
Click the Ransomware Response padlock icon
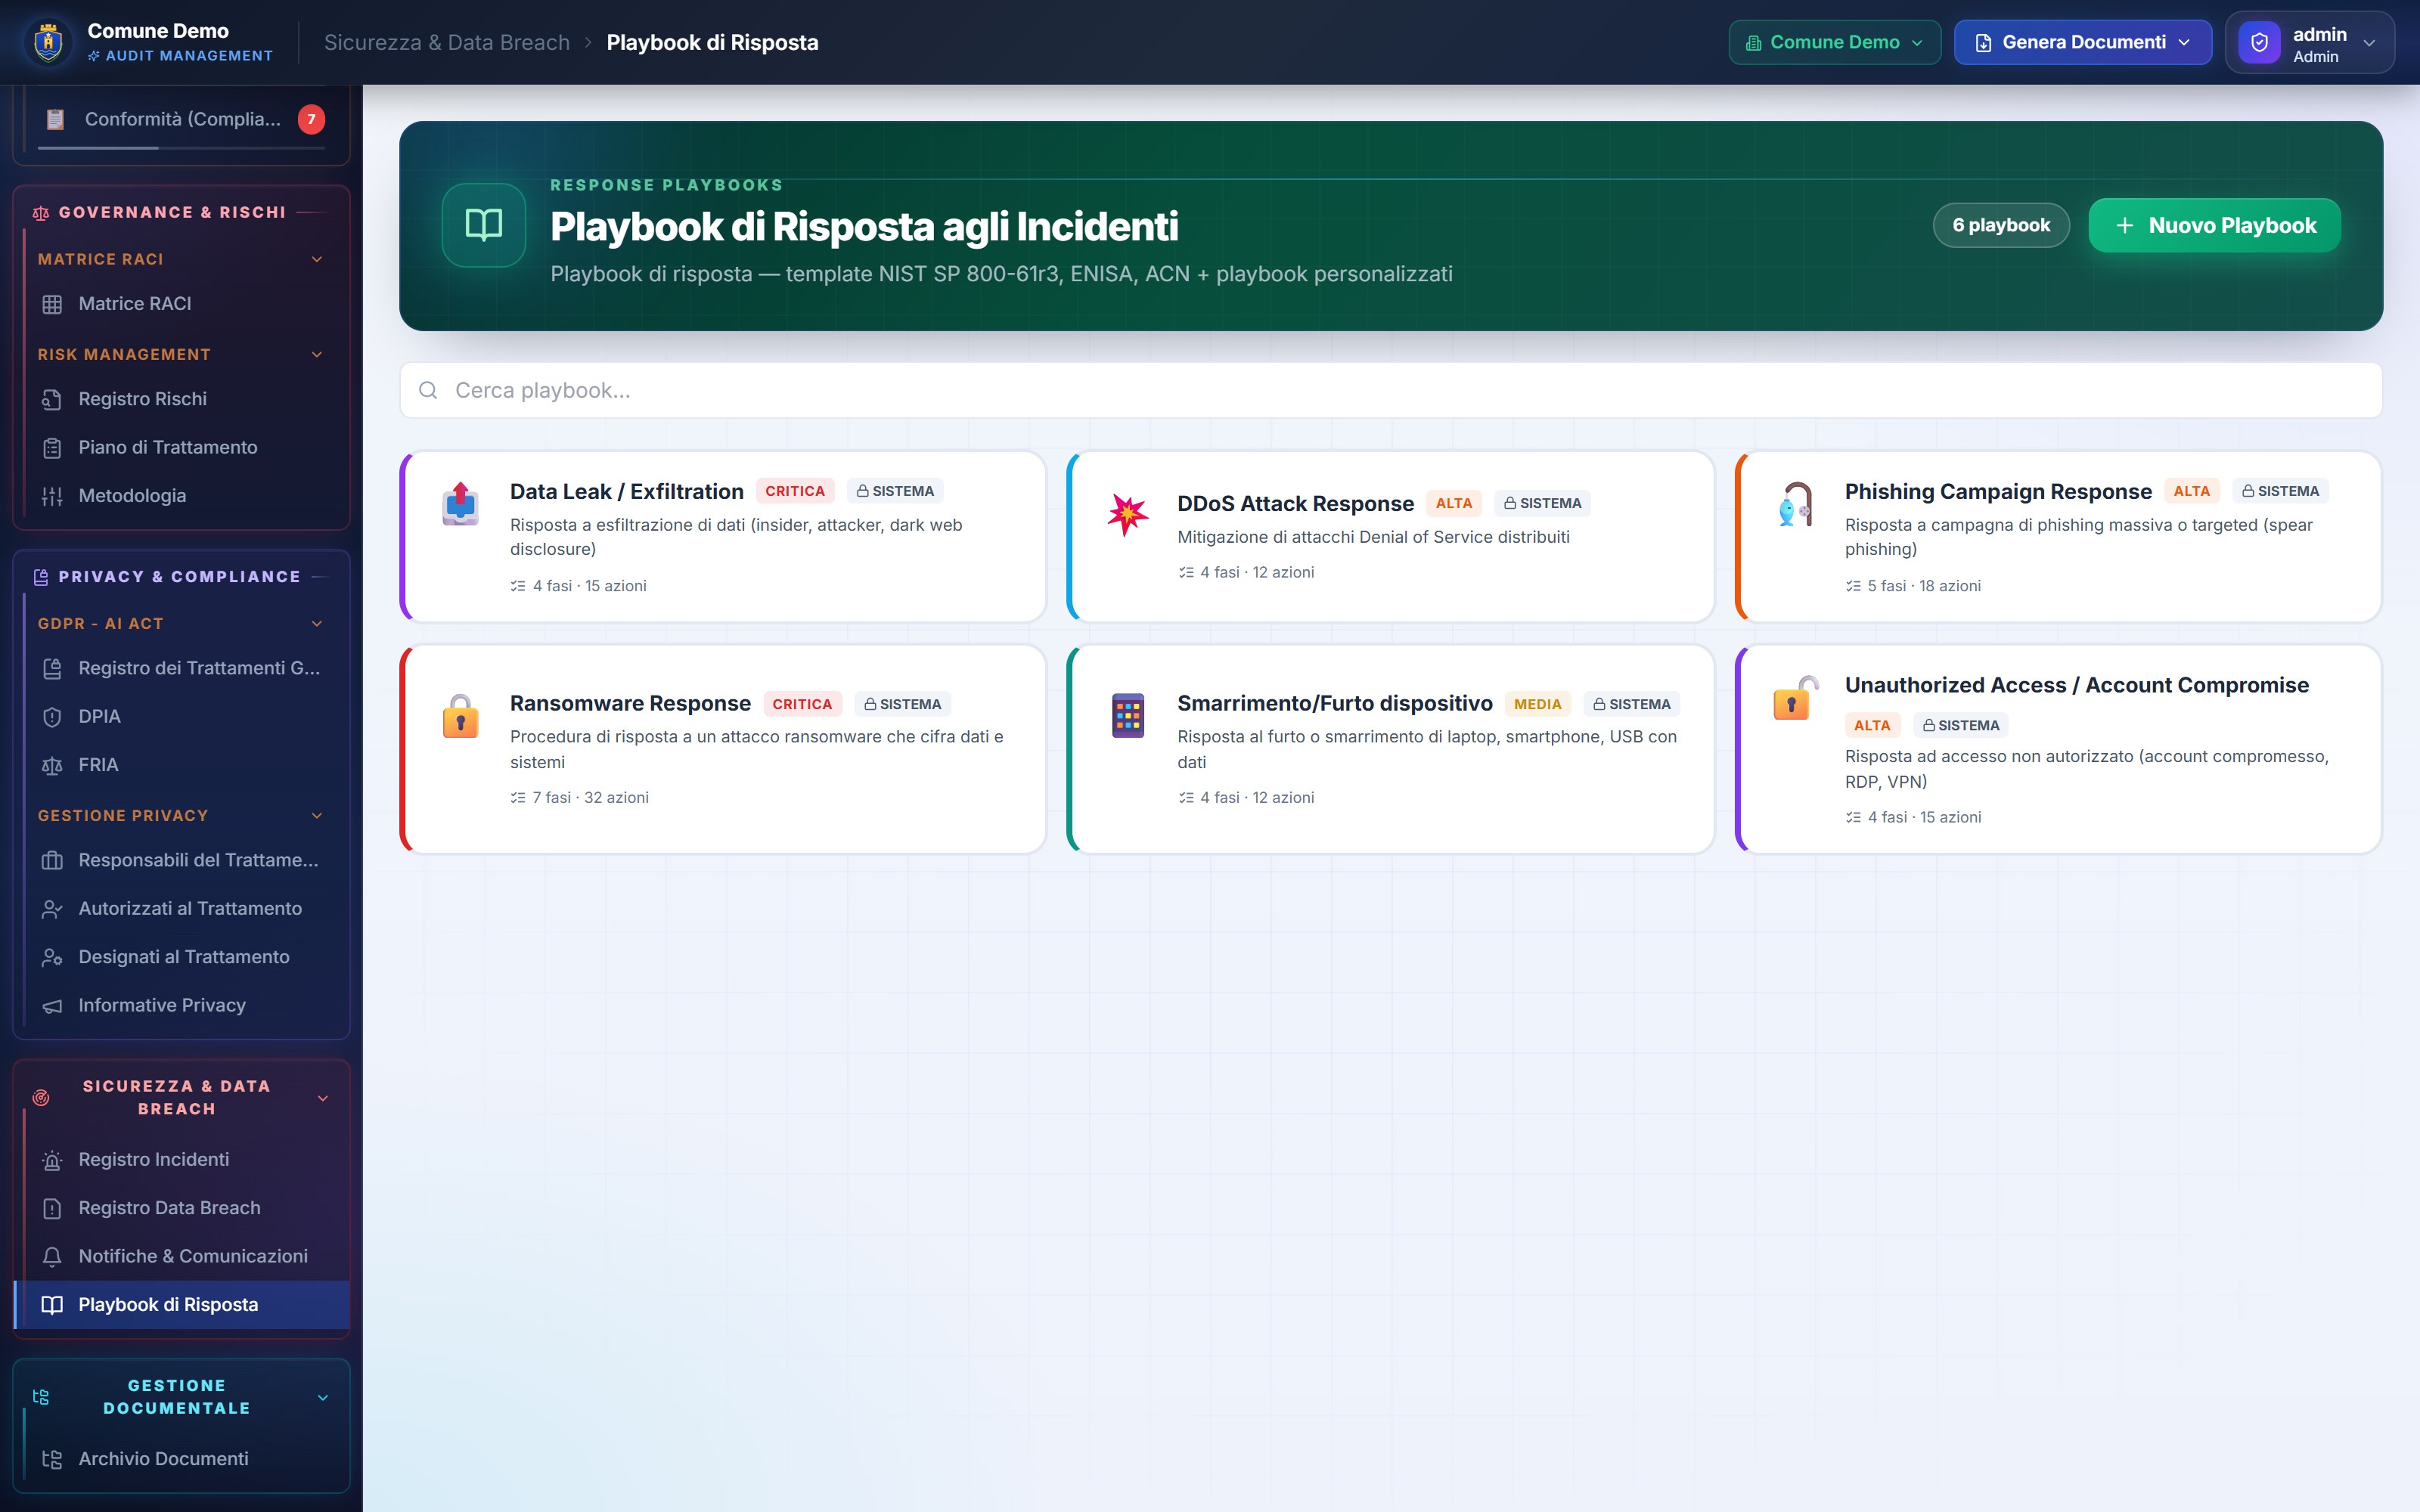click(x=460, y=716)
